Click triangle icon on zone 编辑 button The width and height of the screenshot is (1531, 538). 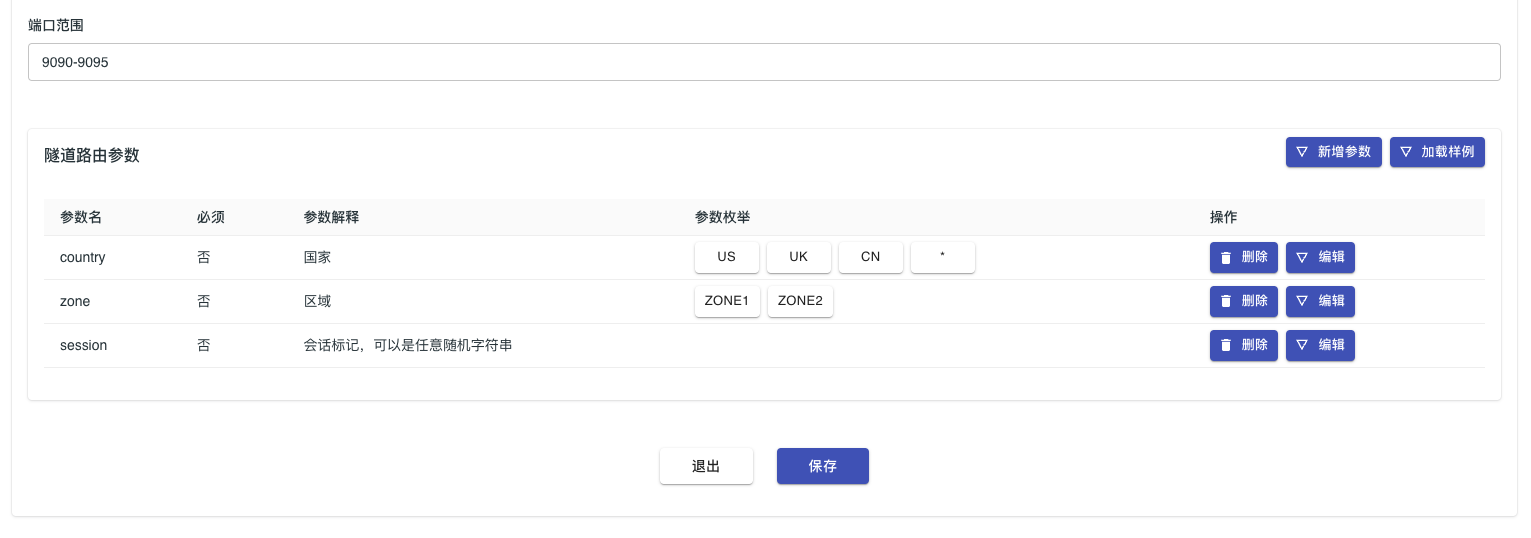[x=1302, y=302]
